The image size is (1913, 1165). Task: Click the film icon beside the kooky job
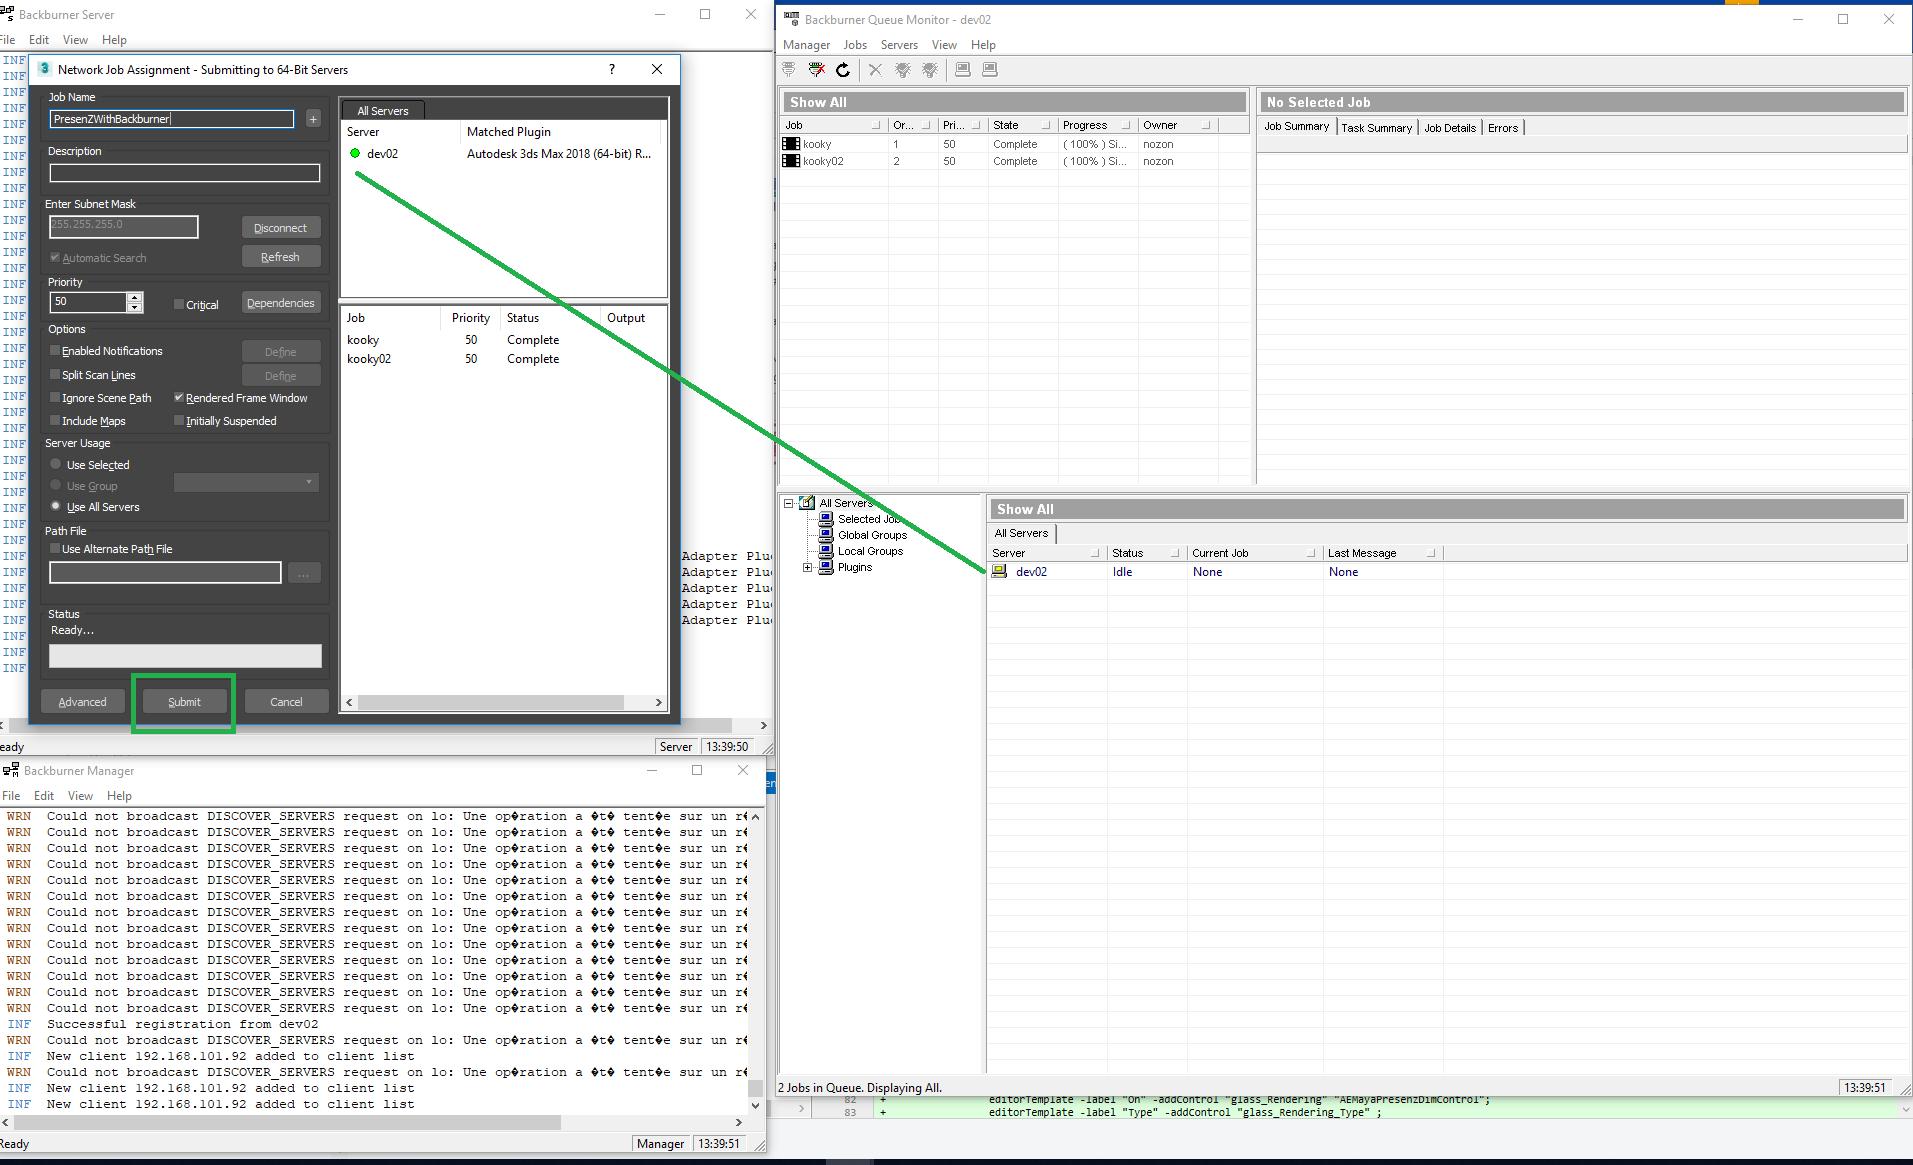(x=791, y=144)
